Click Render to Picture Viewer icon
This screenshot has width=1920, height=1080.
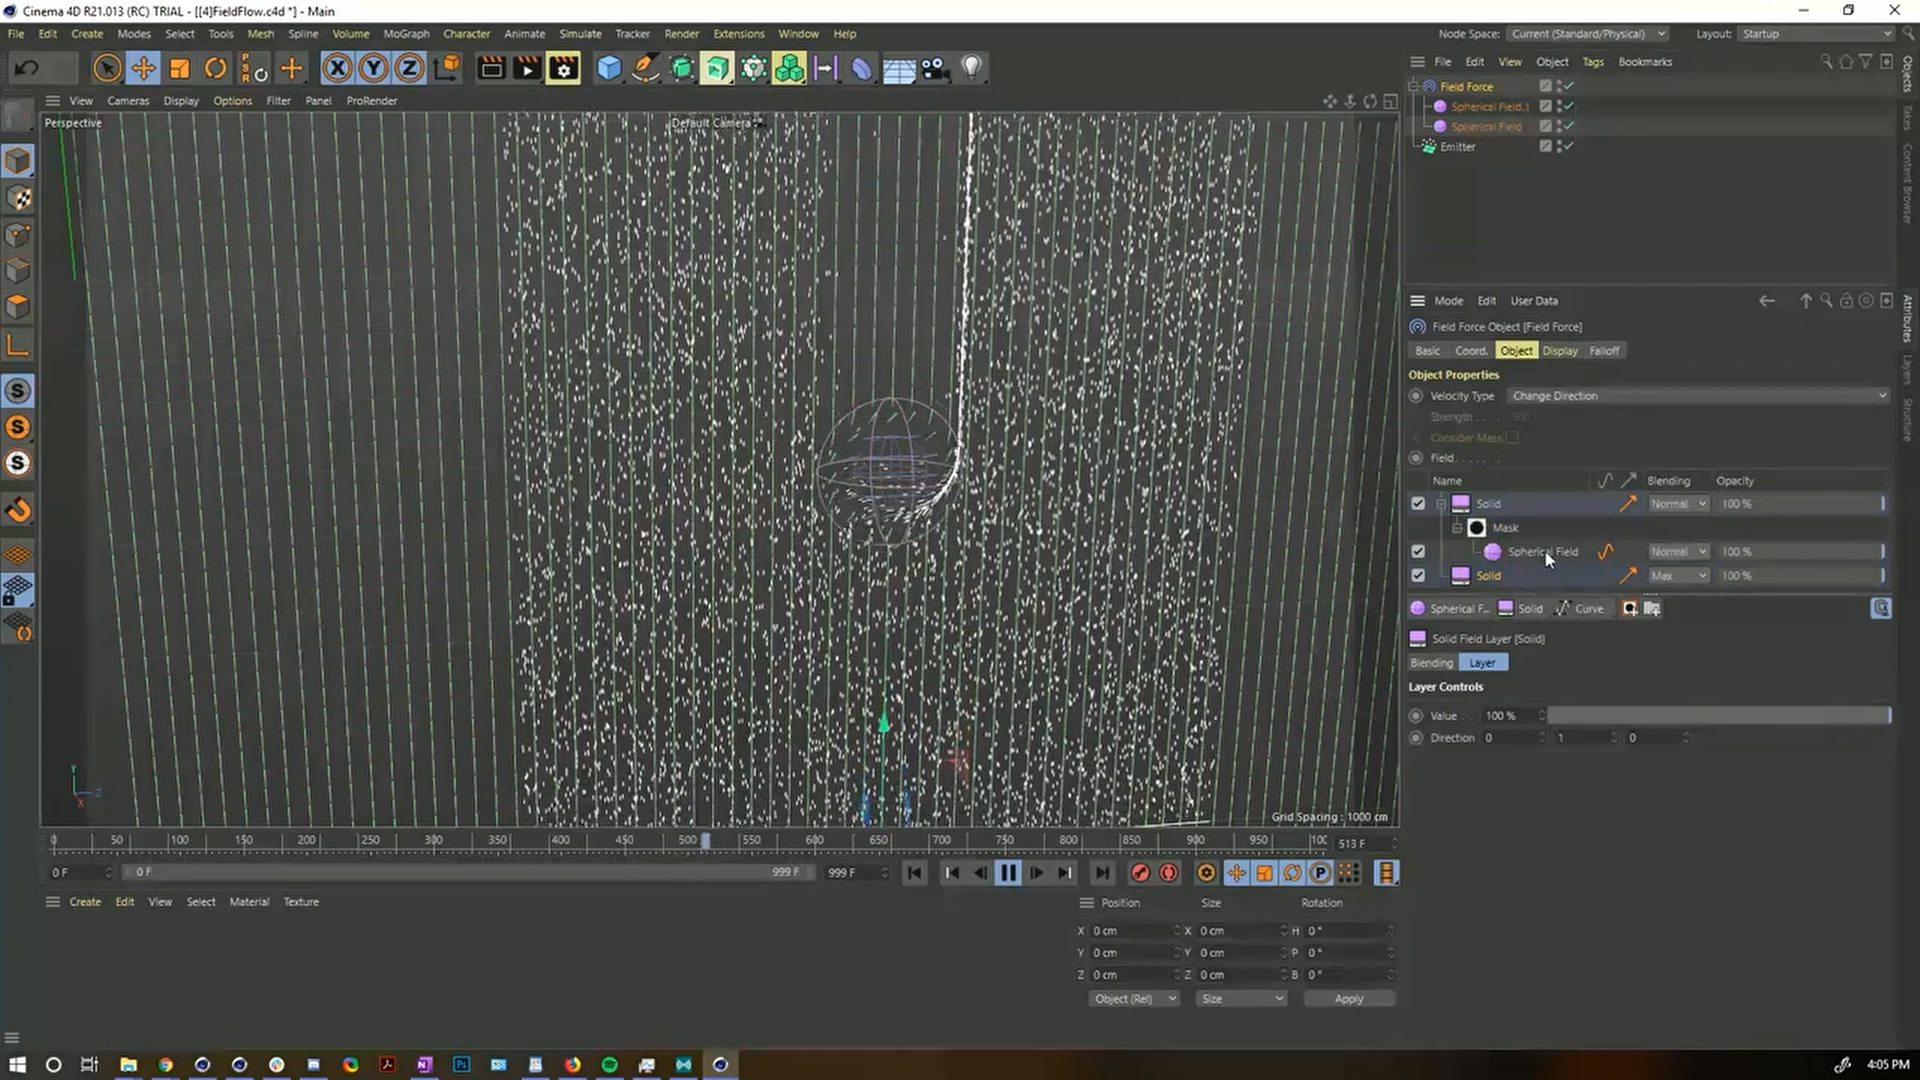click(x=527, y=68)
